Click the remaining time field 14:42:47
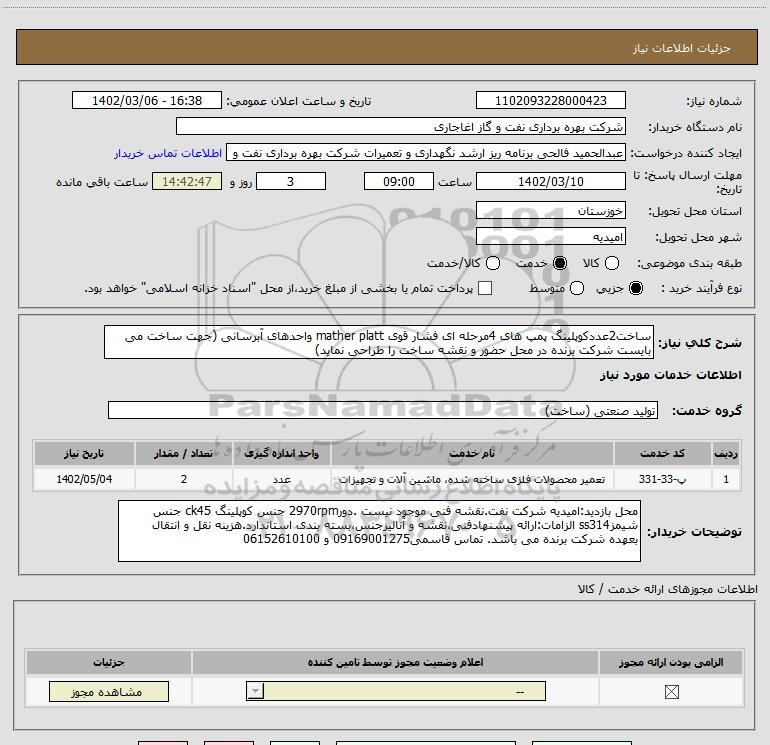Image resolution: width=770 pixels, height=745 pixels. click(187, 181)
